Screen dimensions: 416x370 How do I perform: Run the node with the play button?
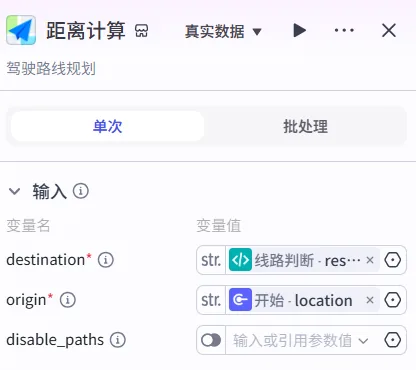(x=299, y=30)
